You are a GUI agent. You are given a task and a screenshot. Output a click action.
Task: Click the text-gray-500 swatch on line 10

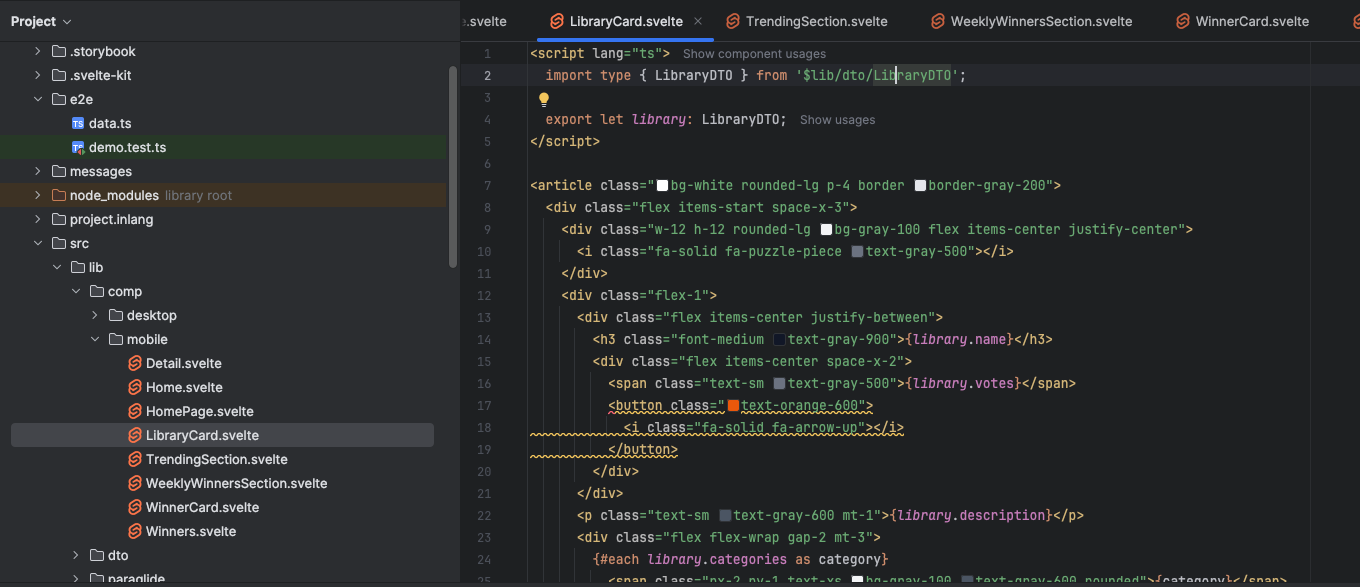click(x=857, y=252)
